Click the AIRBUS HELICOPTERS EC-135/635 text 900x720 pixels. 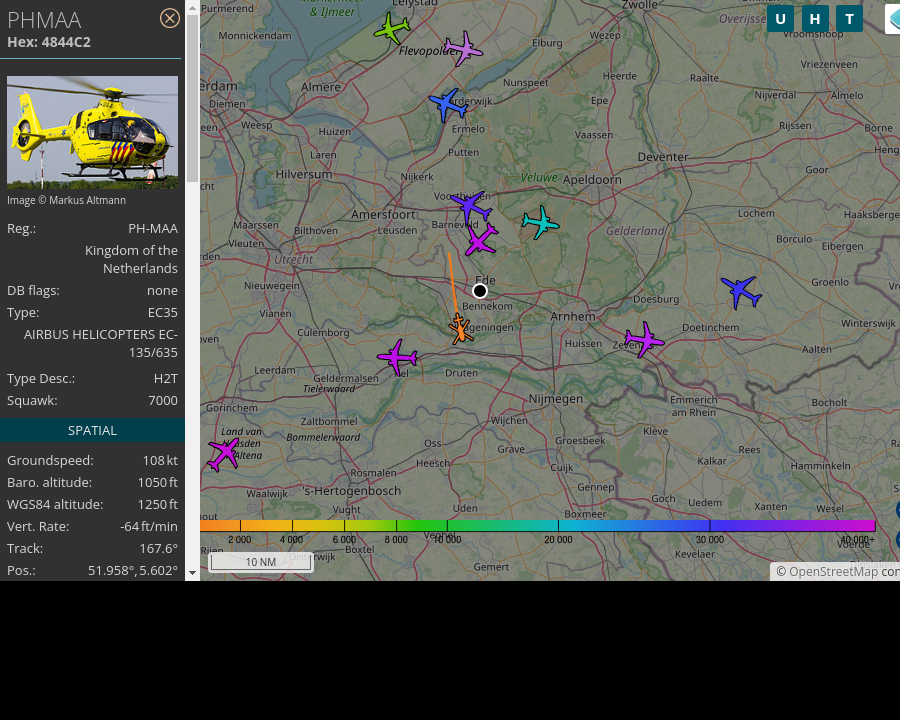(101, 343)
